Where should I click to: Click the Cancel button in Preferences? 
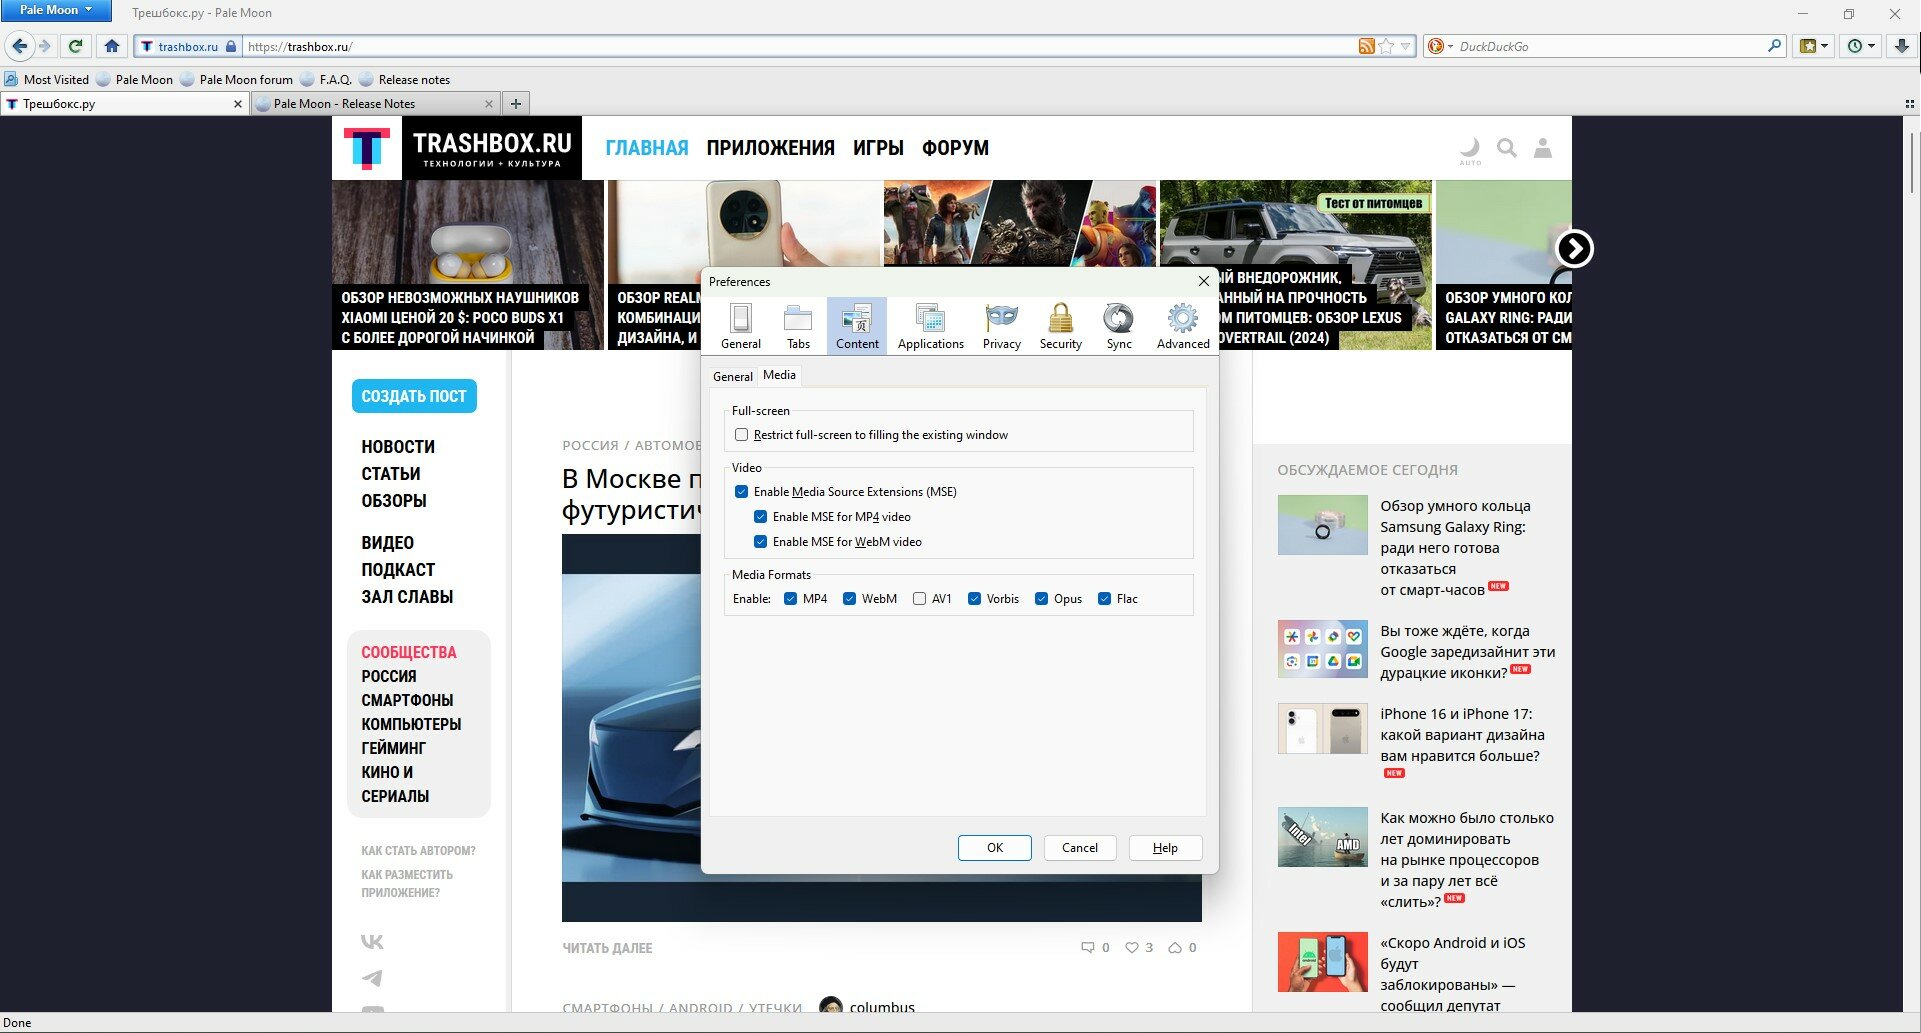tap(1080, 848)
